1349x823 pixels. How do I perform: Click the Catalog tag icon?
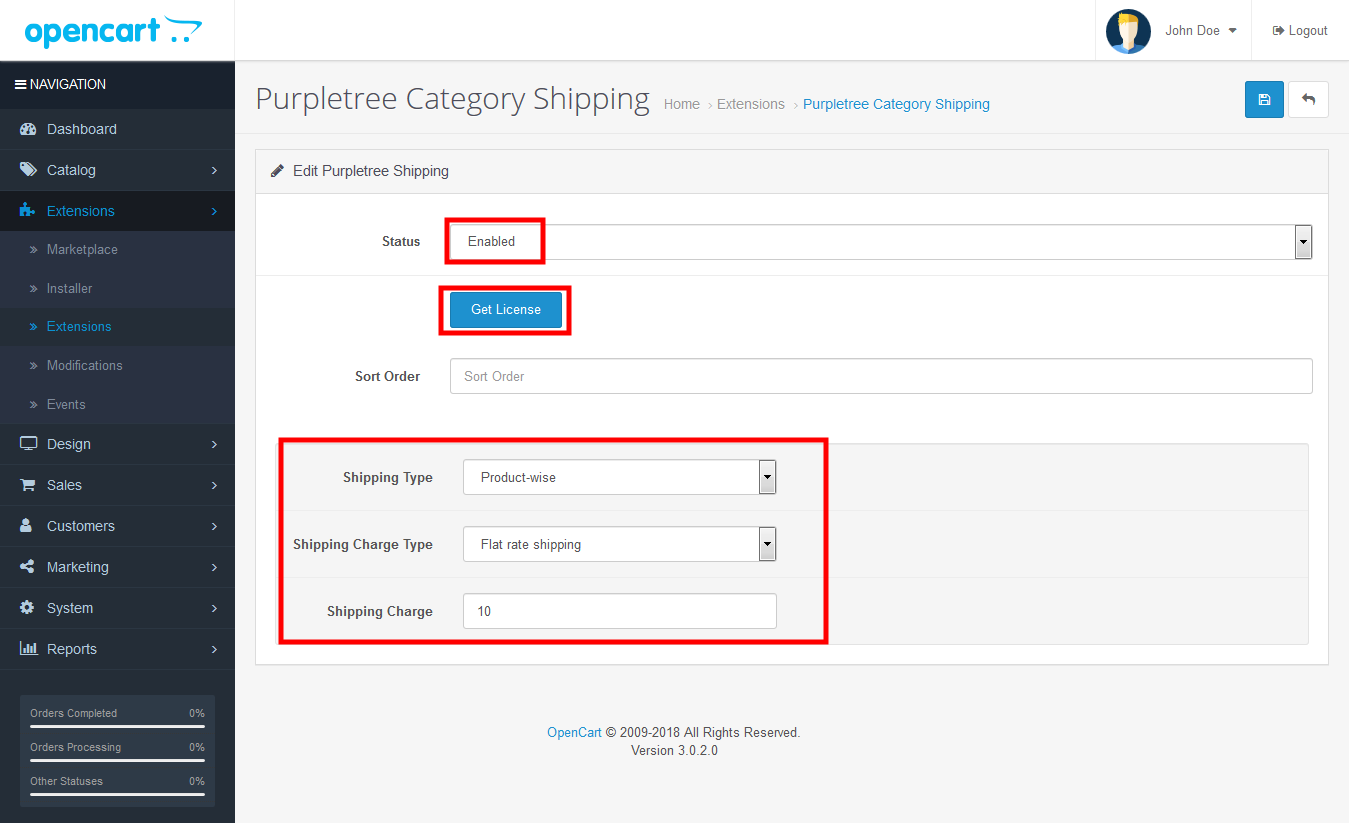coord(28,170)
